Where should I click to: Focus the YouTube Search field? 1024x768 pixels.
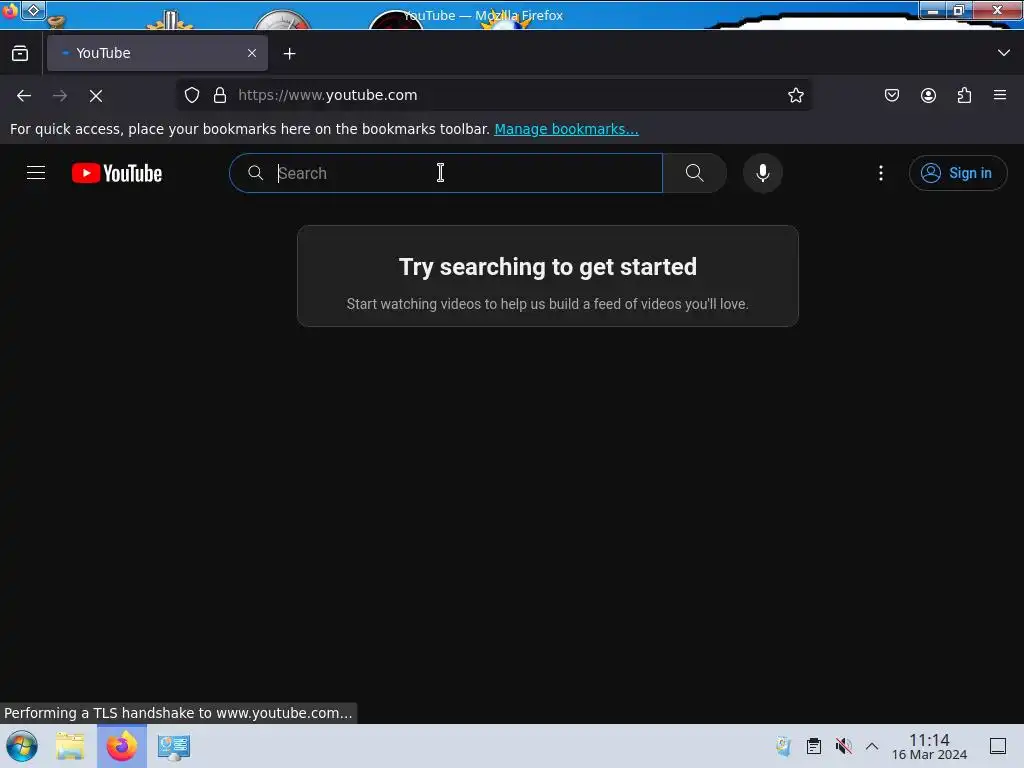[x=446, y=173]
